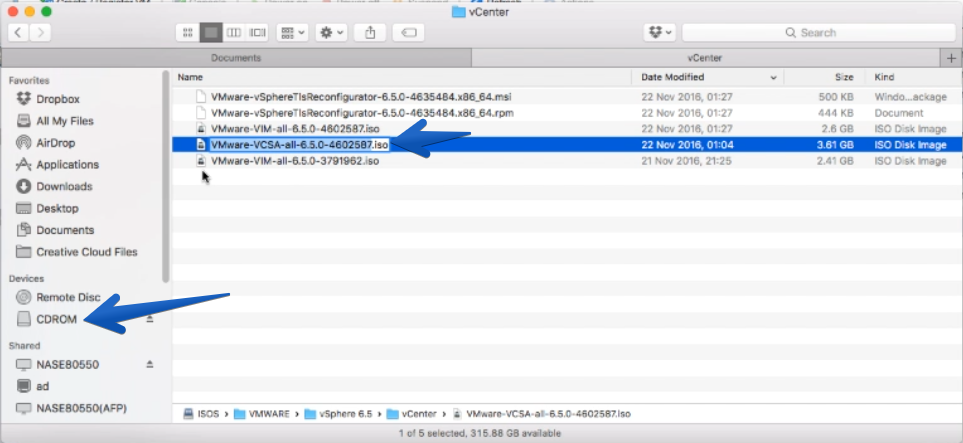Viewport: 963px width, 443px height.
Task: Eject the CDROM device
Action: click(x=149, y=319)
